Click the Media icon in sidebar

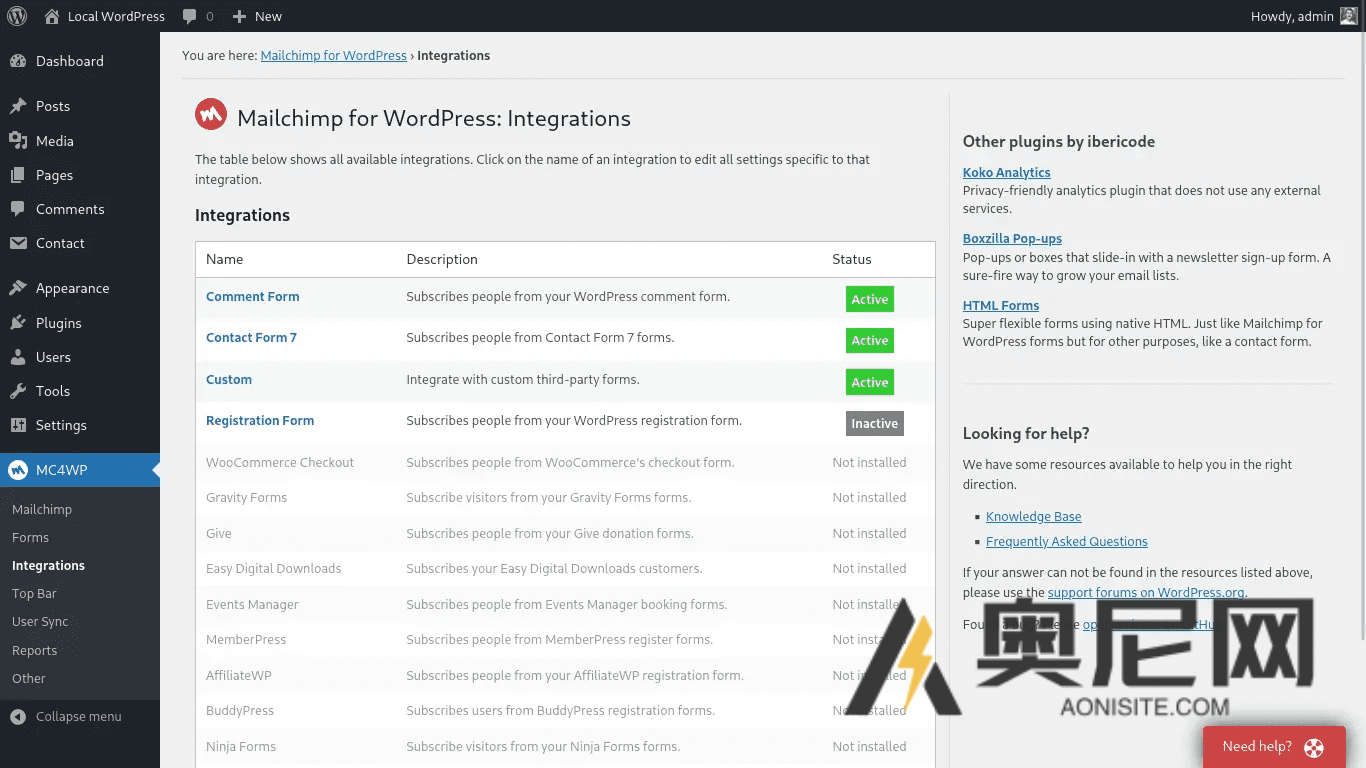click(18, 141)
